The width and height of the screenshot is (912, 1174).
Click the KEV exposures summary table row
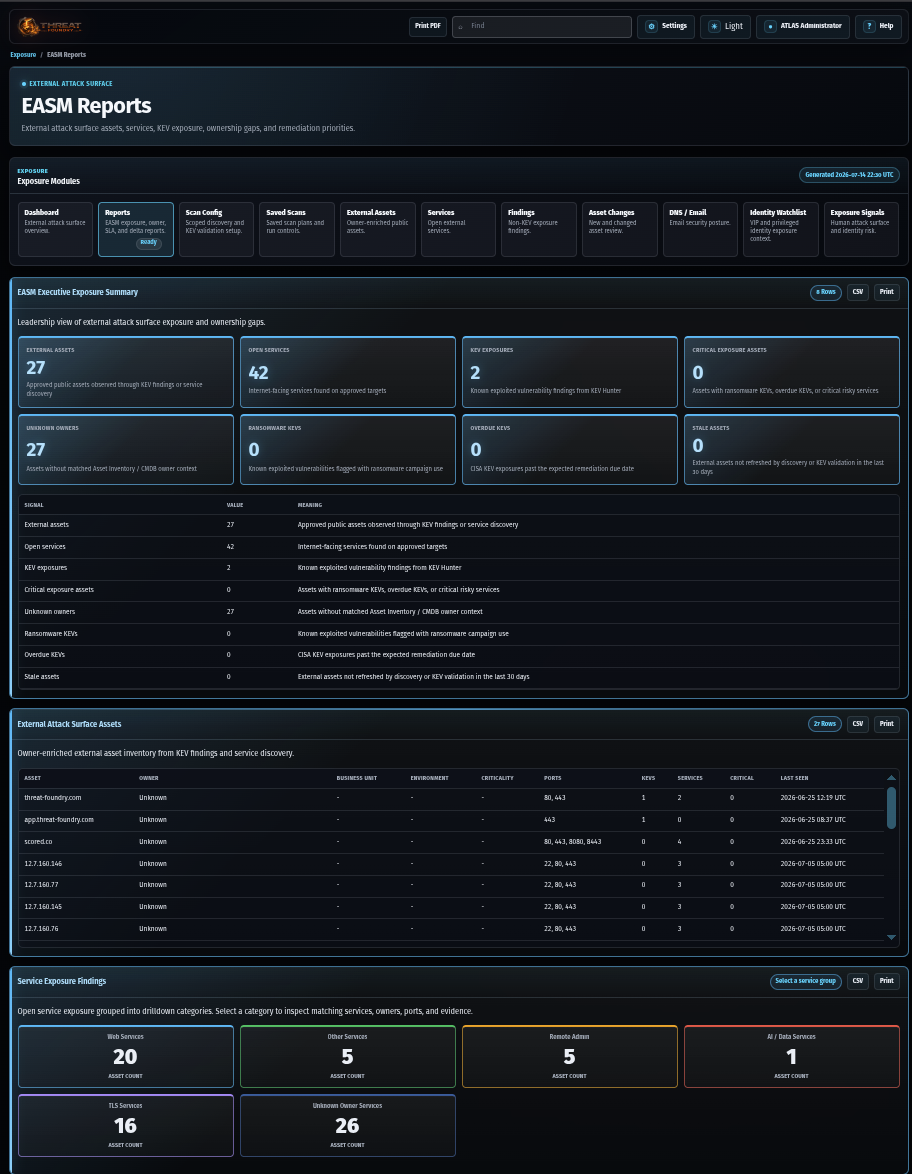pyautogui.click(x=458, y=568)
